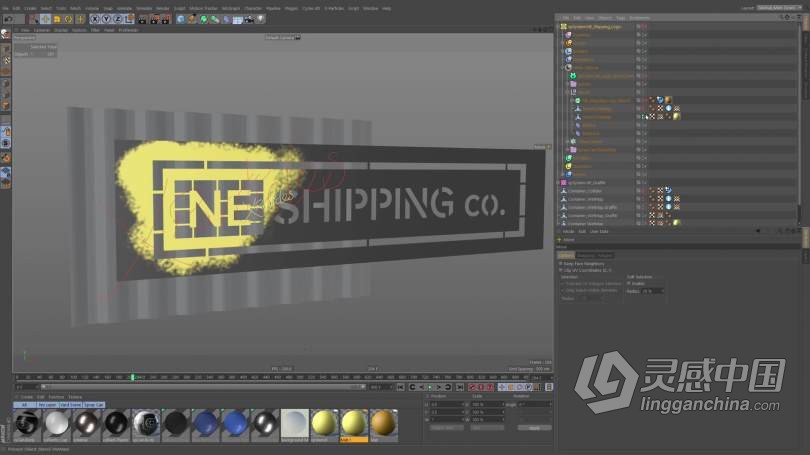Open the Window menu
Image resolution: width=810 pixels, height=455 pixels.
coord(370,8)
